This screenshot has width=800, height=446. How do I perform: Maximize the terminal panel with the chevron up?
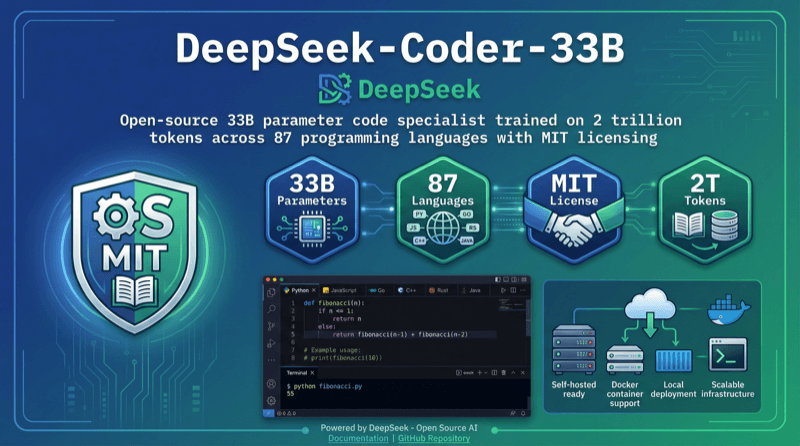[513, 373]
